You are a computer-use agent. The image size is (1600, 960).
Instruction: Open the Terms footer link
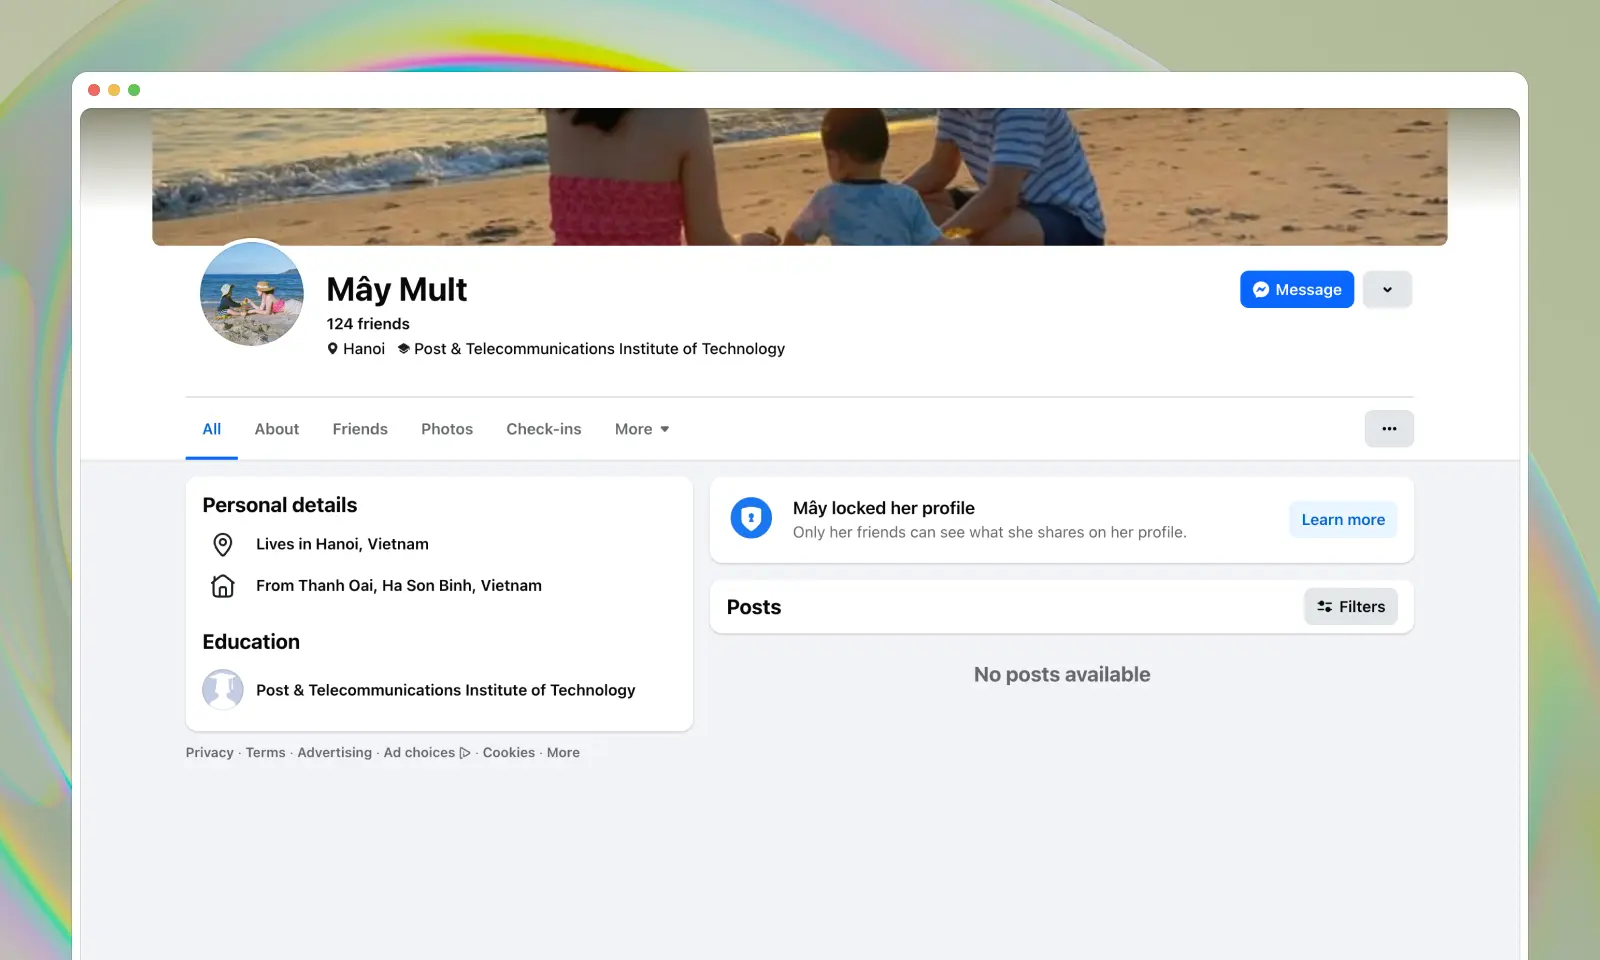coord(265,753)
